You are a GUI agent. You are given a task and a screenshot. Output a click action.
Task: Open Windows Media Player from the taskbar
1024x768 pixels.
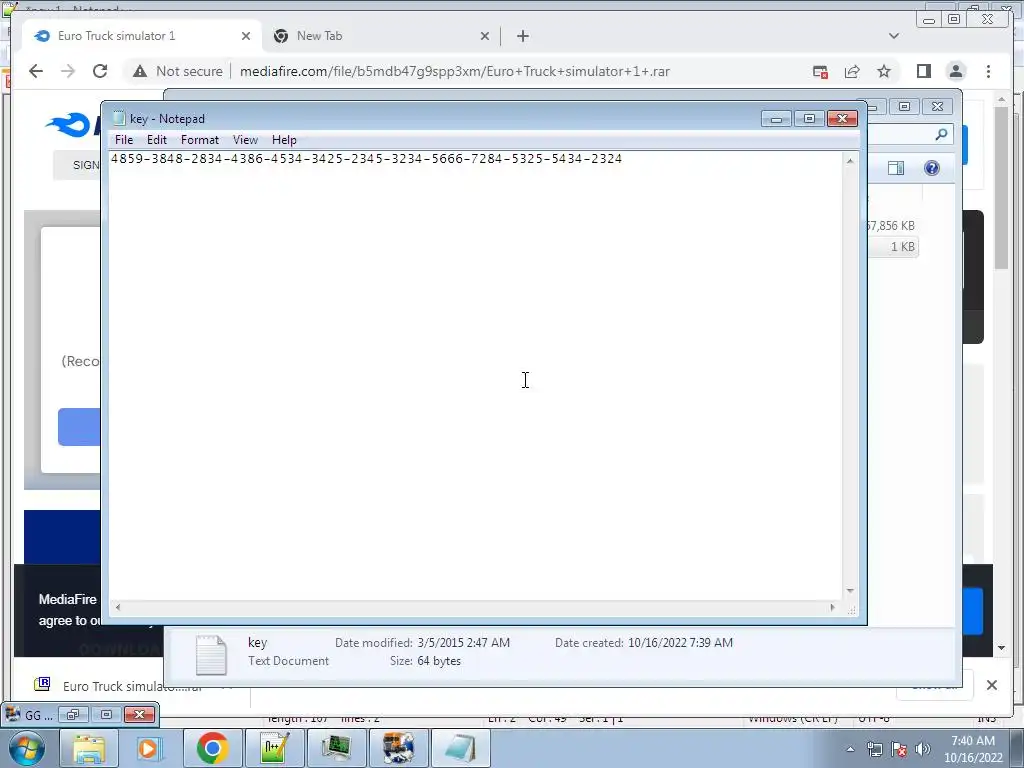tap(150, 748)
